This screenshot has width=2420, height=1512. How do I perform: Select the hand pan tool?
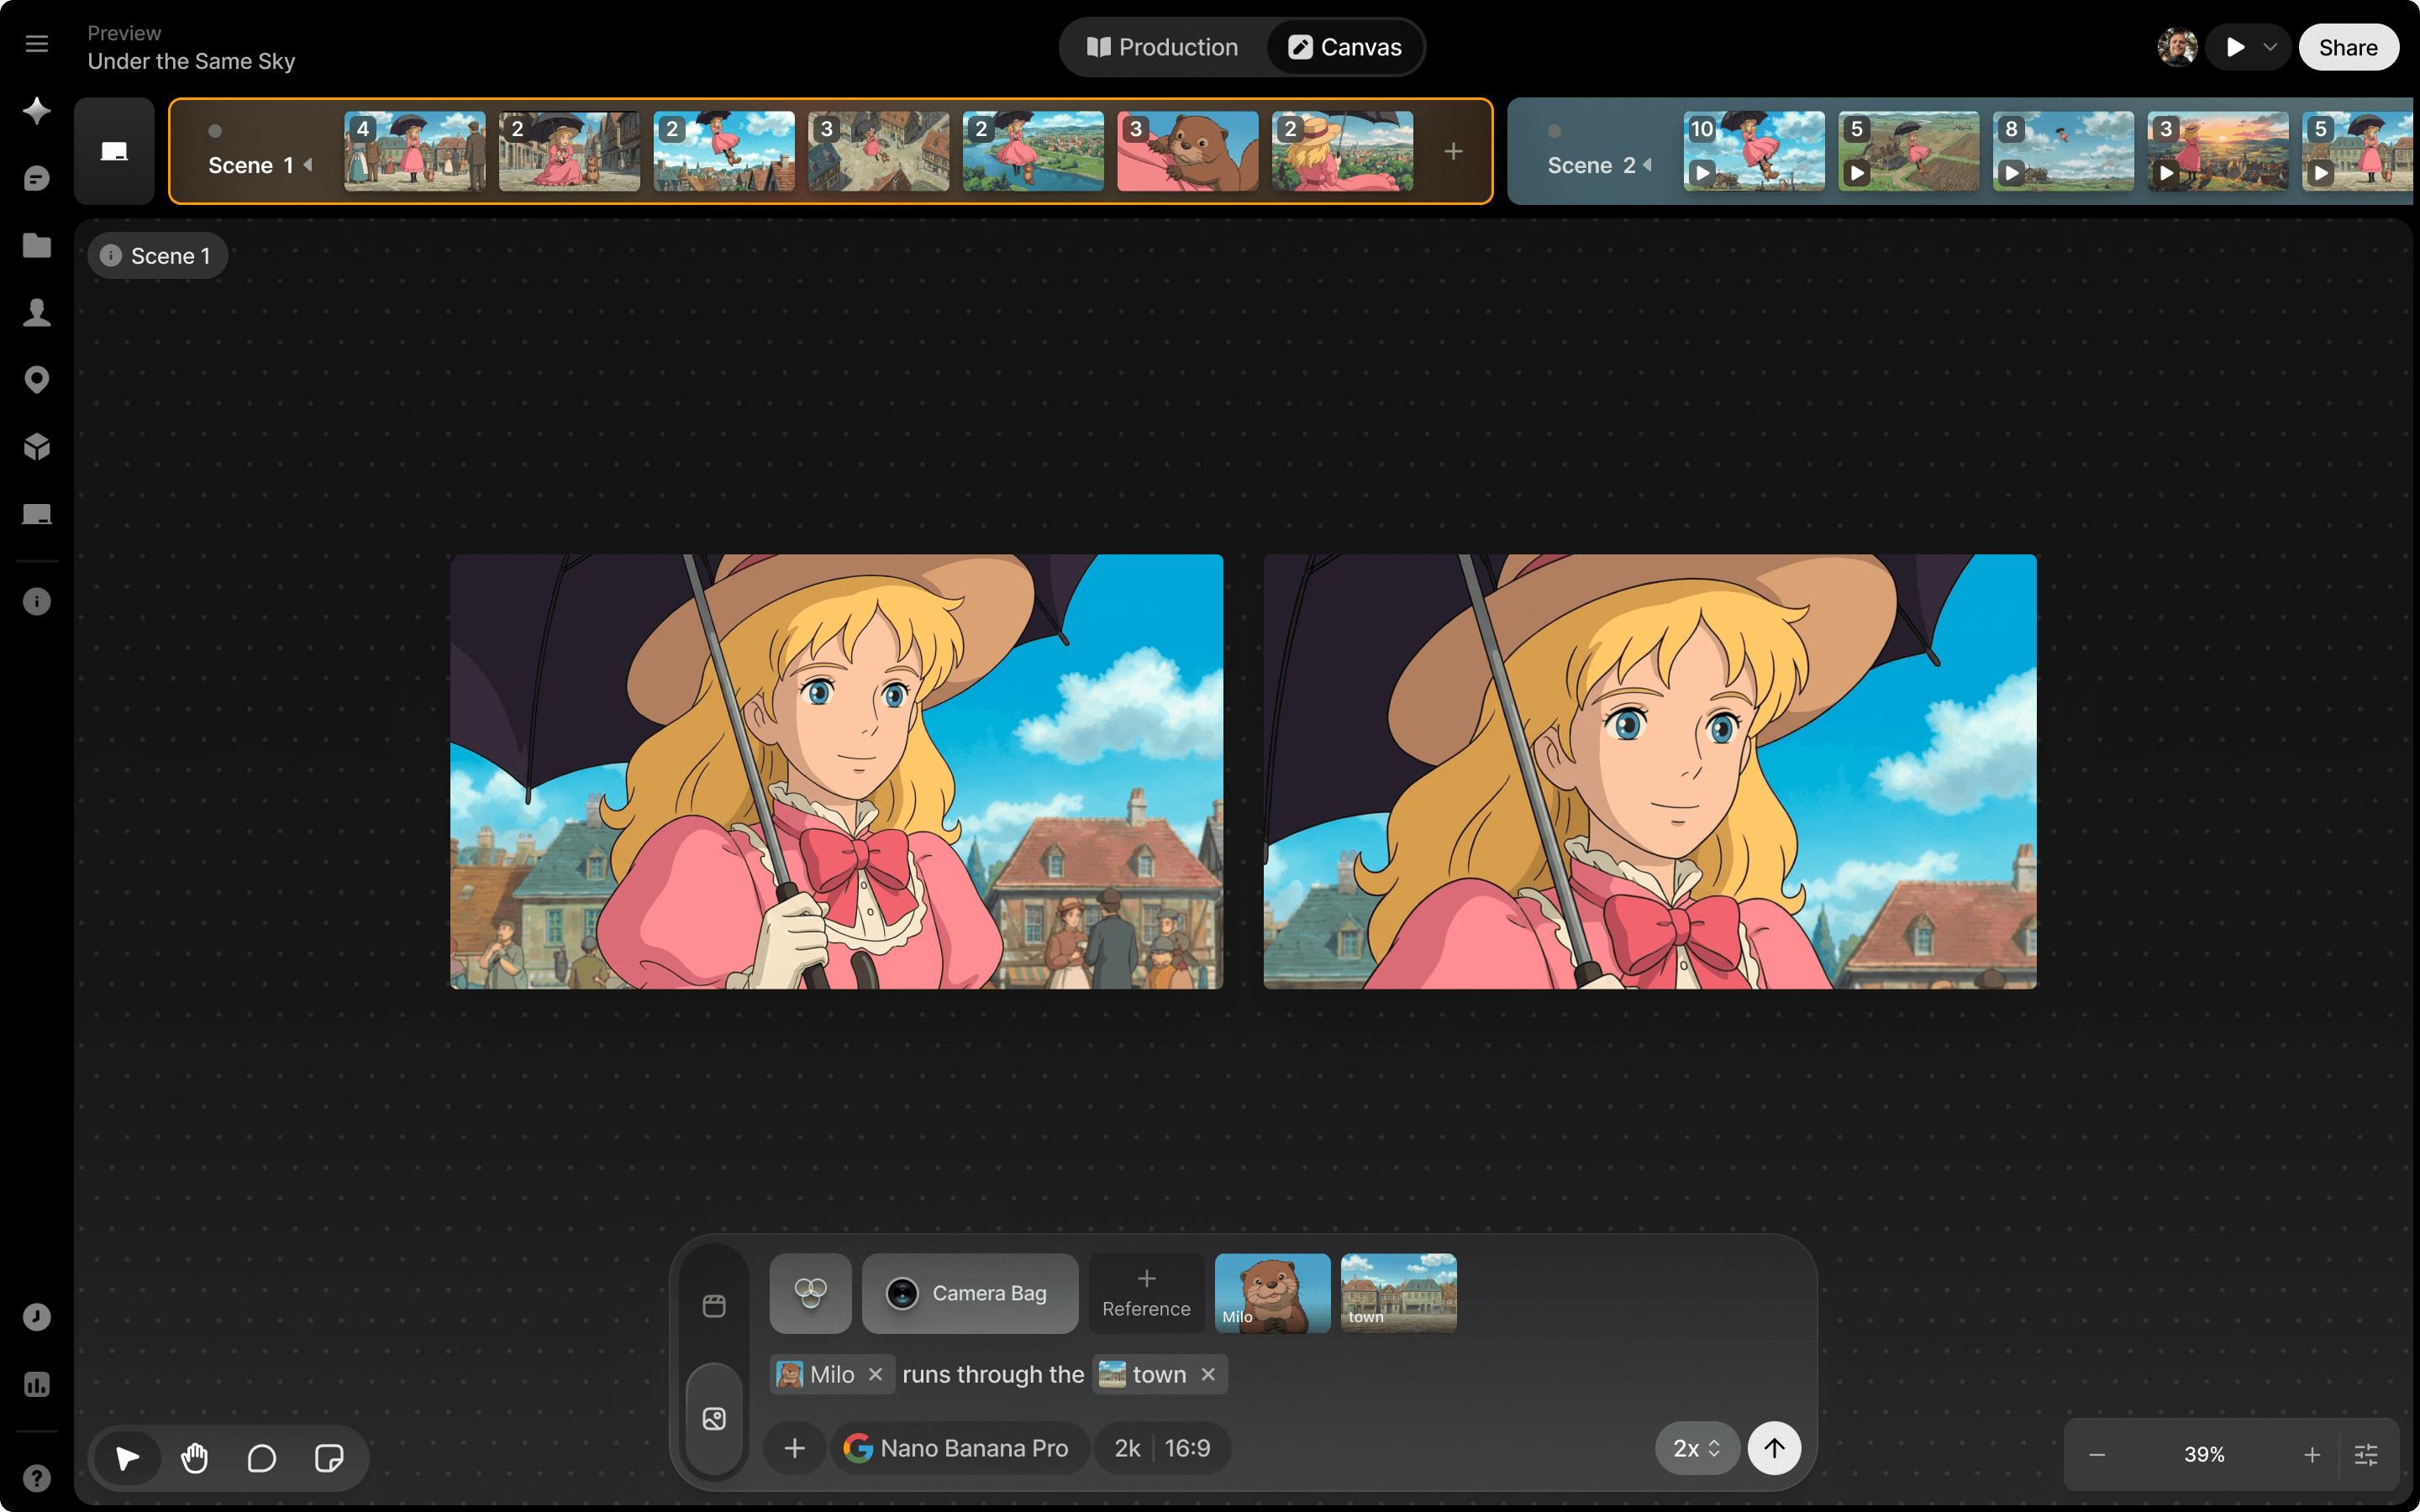coord(195,1458)
